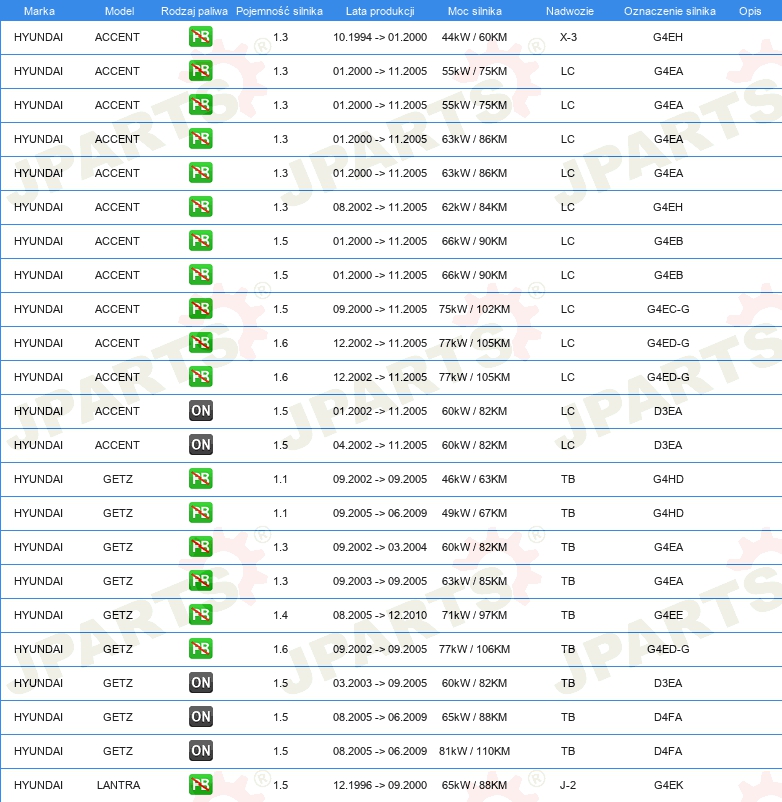The image size is (782, 802).
Task: Click the Rodzaj paliwa column header
Action: coord(194,11)
